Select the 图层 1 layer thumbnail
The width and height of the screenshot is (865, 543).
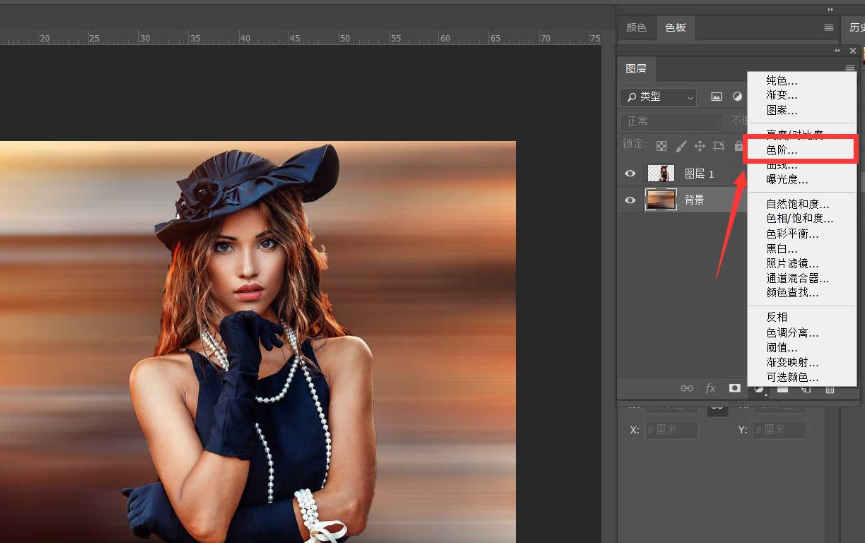click(x=660, y=173)
